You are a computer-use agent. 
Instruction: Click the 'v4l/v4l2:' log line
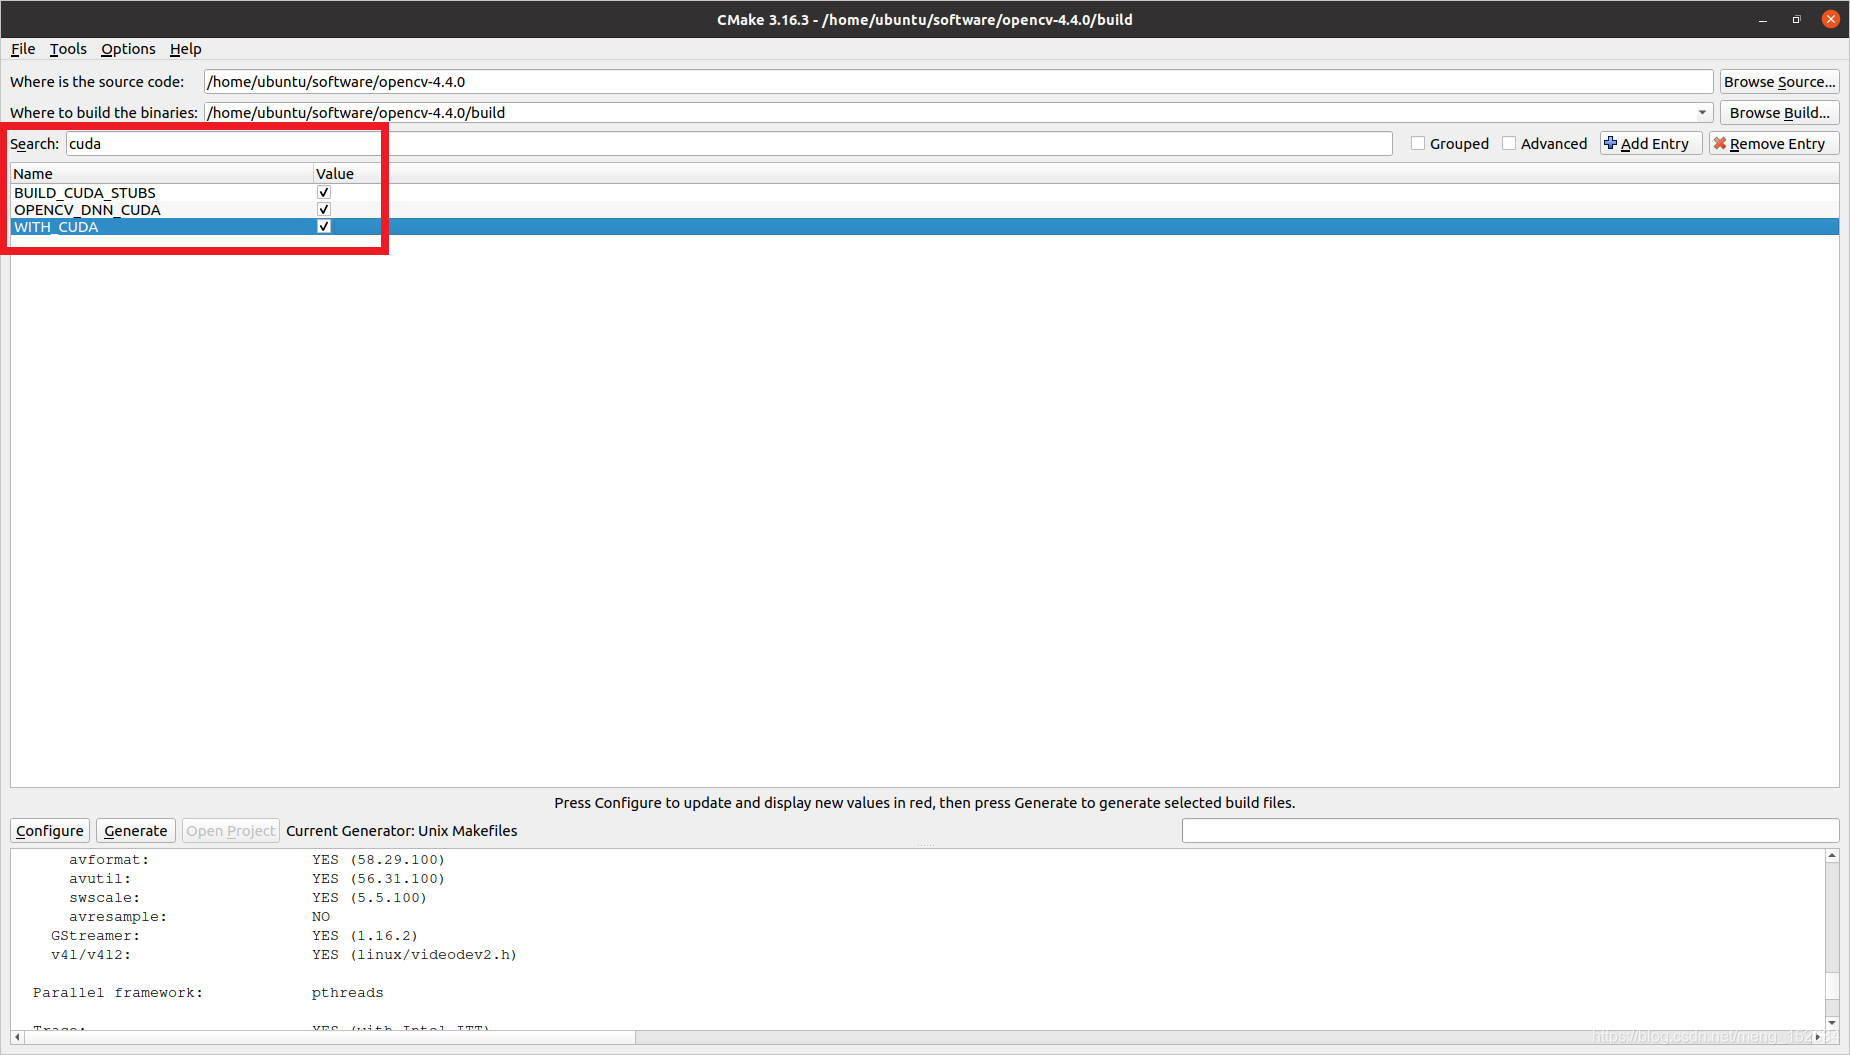284,955
